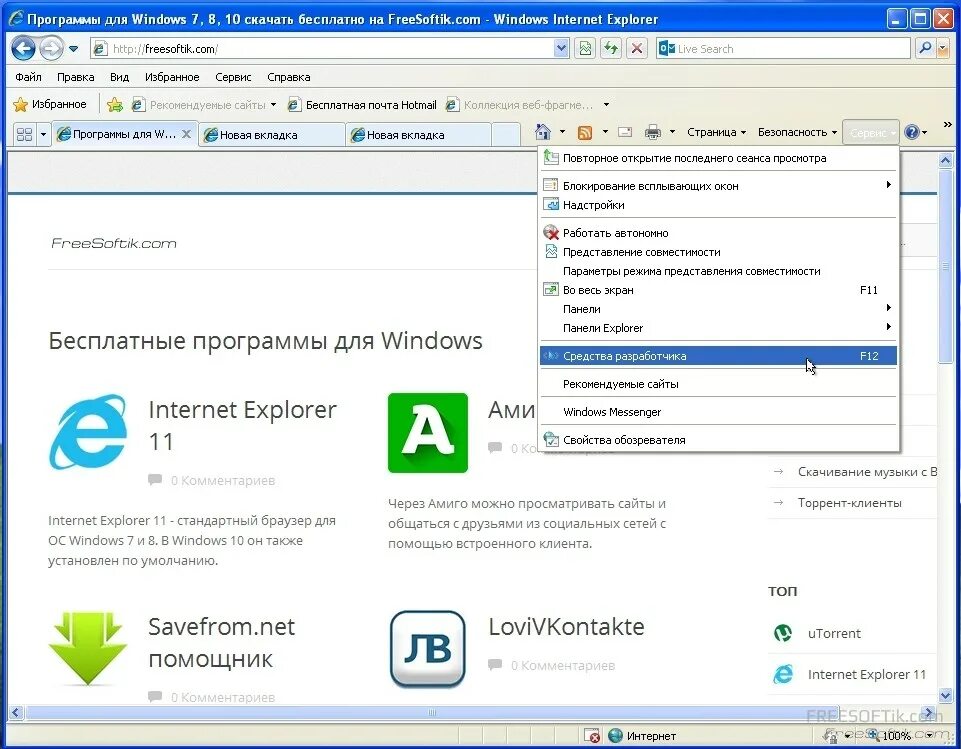This screenshot has width=961, height=749.
Task: Click the Savefrom.net green arrow icon
Action: pos(88,648)
